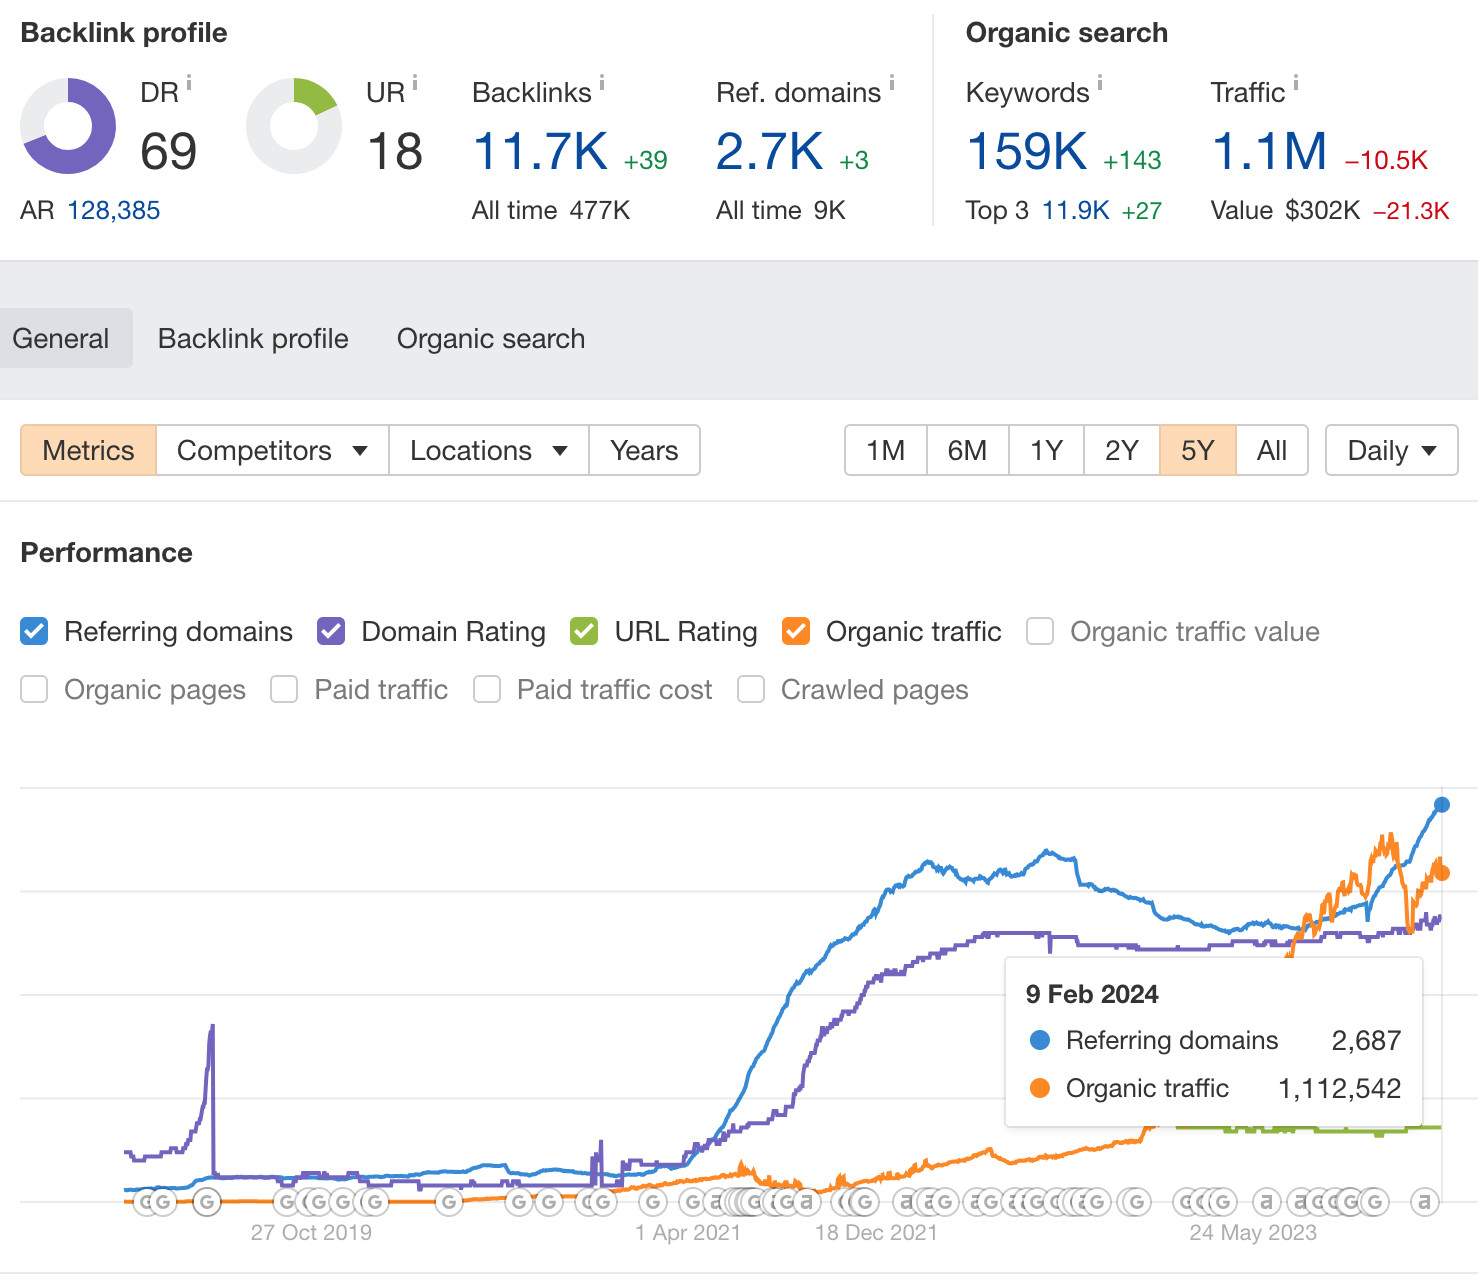Click the Google update marker above 27 Oct 2019
The image size is (1478, 1286).
[318, 1201]
